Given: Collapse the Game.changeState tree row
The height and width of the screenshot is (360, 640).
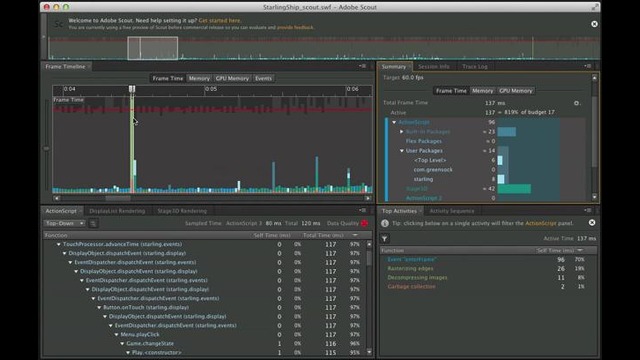Looking at the screenshot, I should (122, 343).
